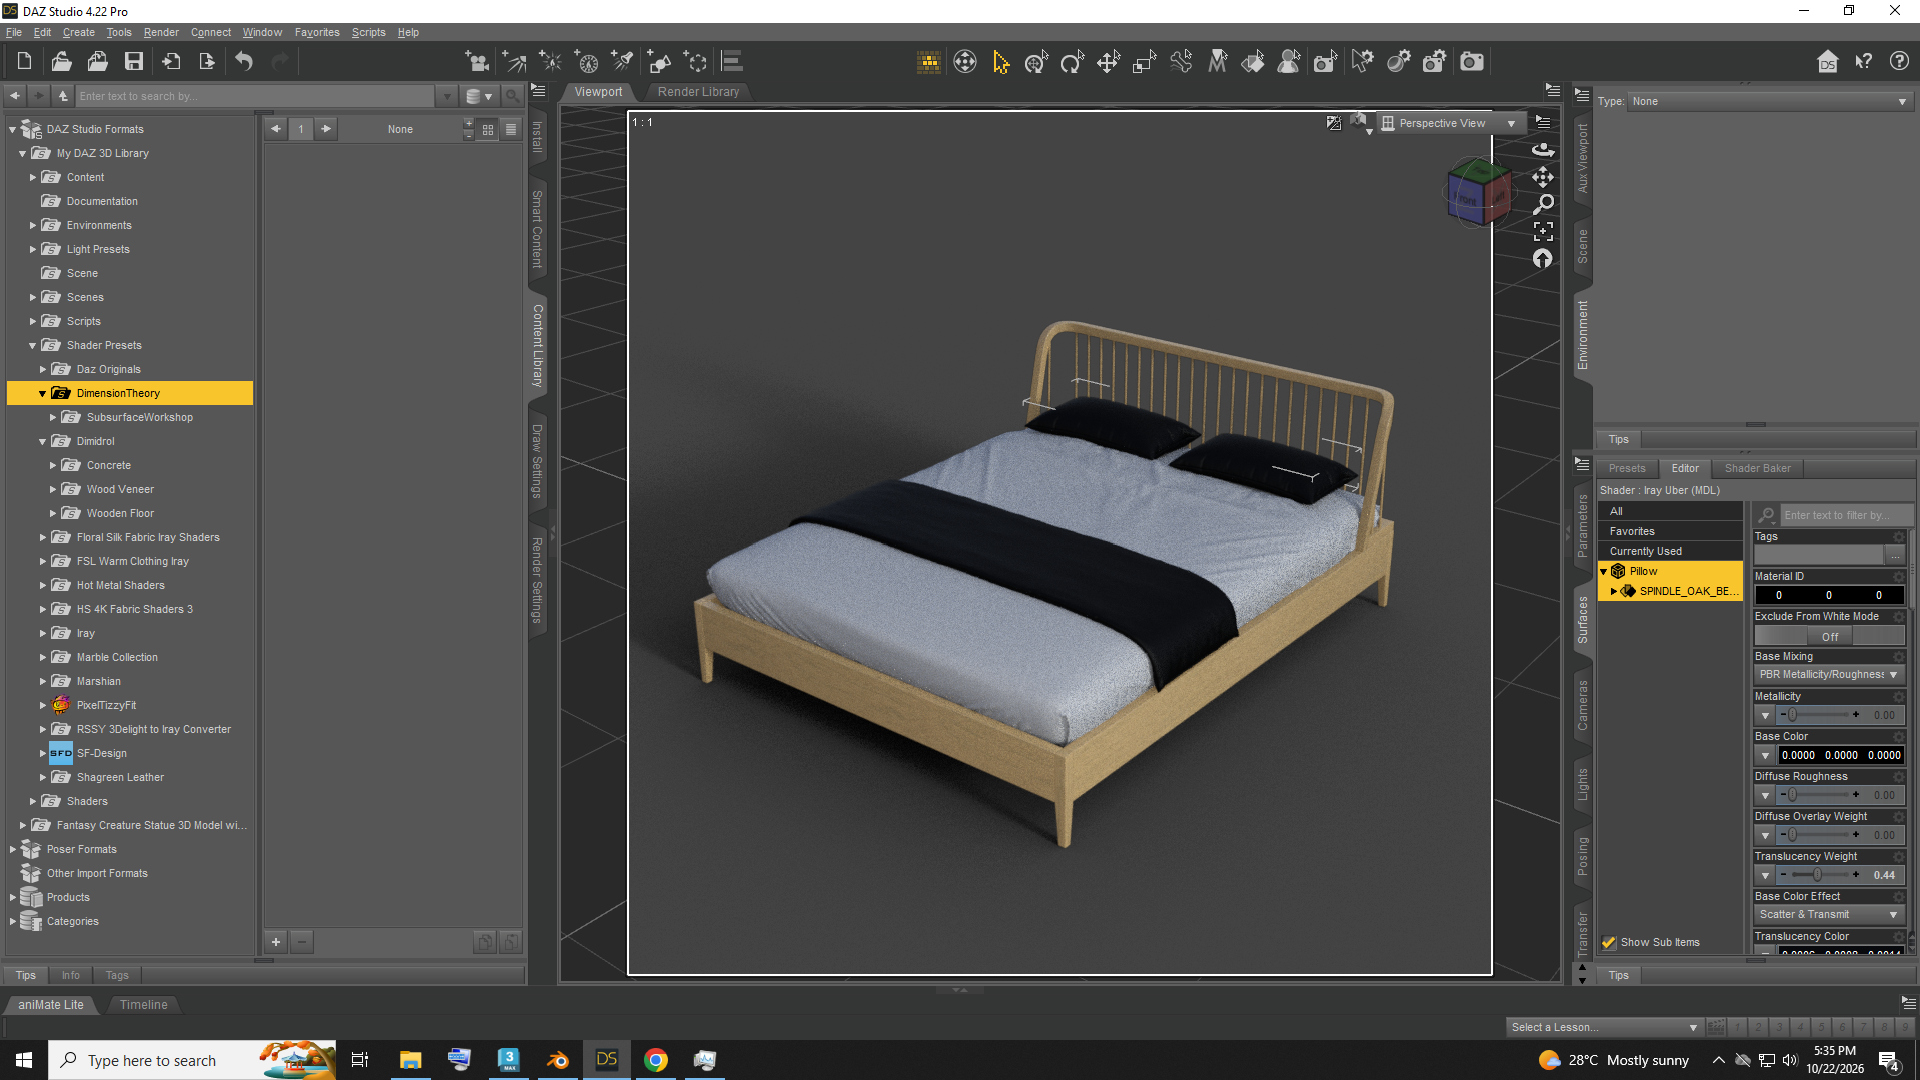Expand the Marble Collection folder
Image resolution: width=1920 pixels, height=1080 pixels.
click(x=43, y=658)
